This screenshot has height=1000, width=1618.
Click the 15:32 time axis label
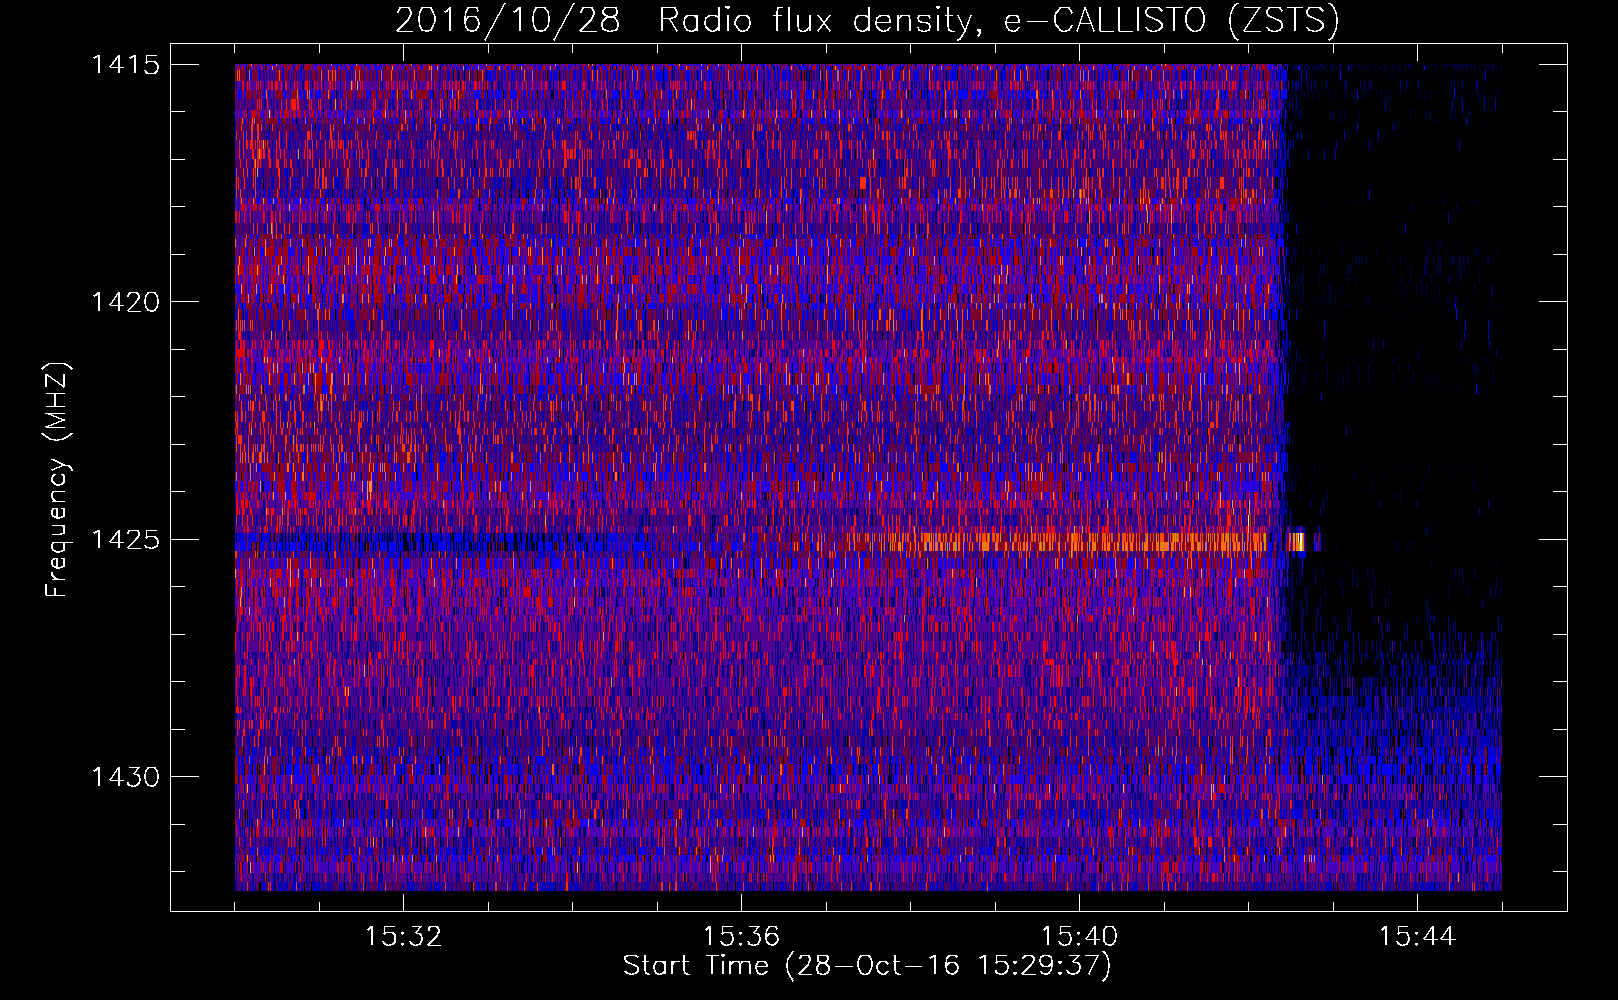[403, 937]
